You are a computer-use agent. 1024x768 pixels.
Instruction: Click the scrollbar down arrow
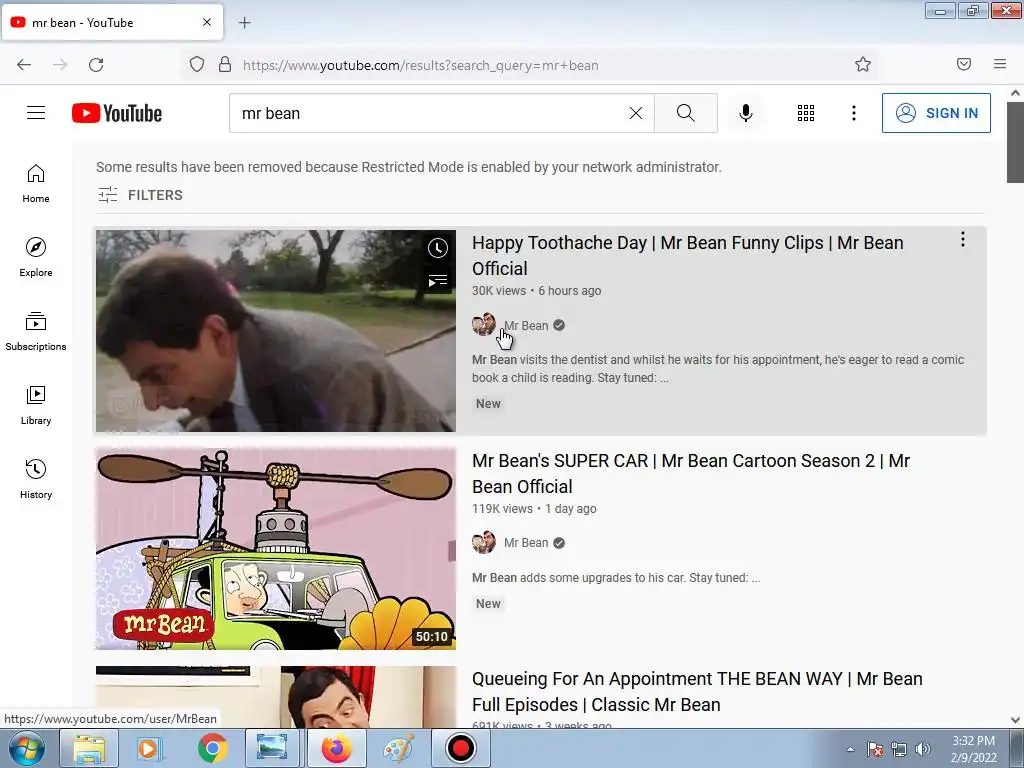[x=1015, y=720]
